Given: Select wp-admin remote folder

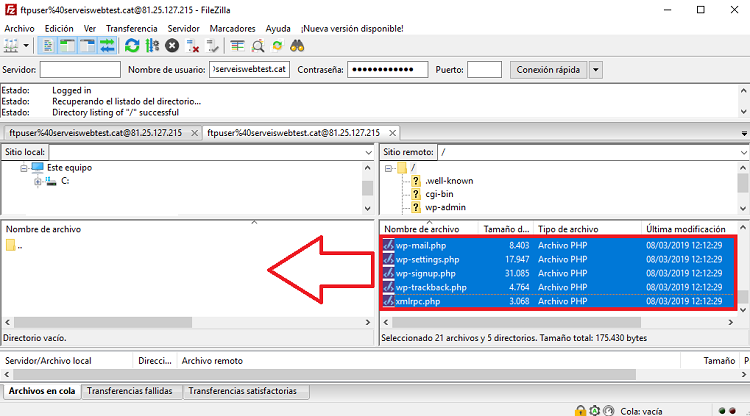Looking at the screenshot, I should [445, 208].
